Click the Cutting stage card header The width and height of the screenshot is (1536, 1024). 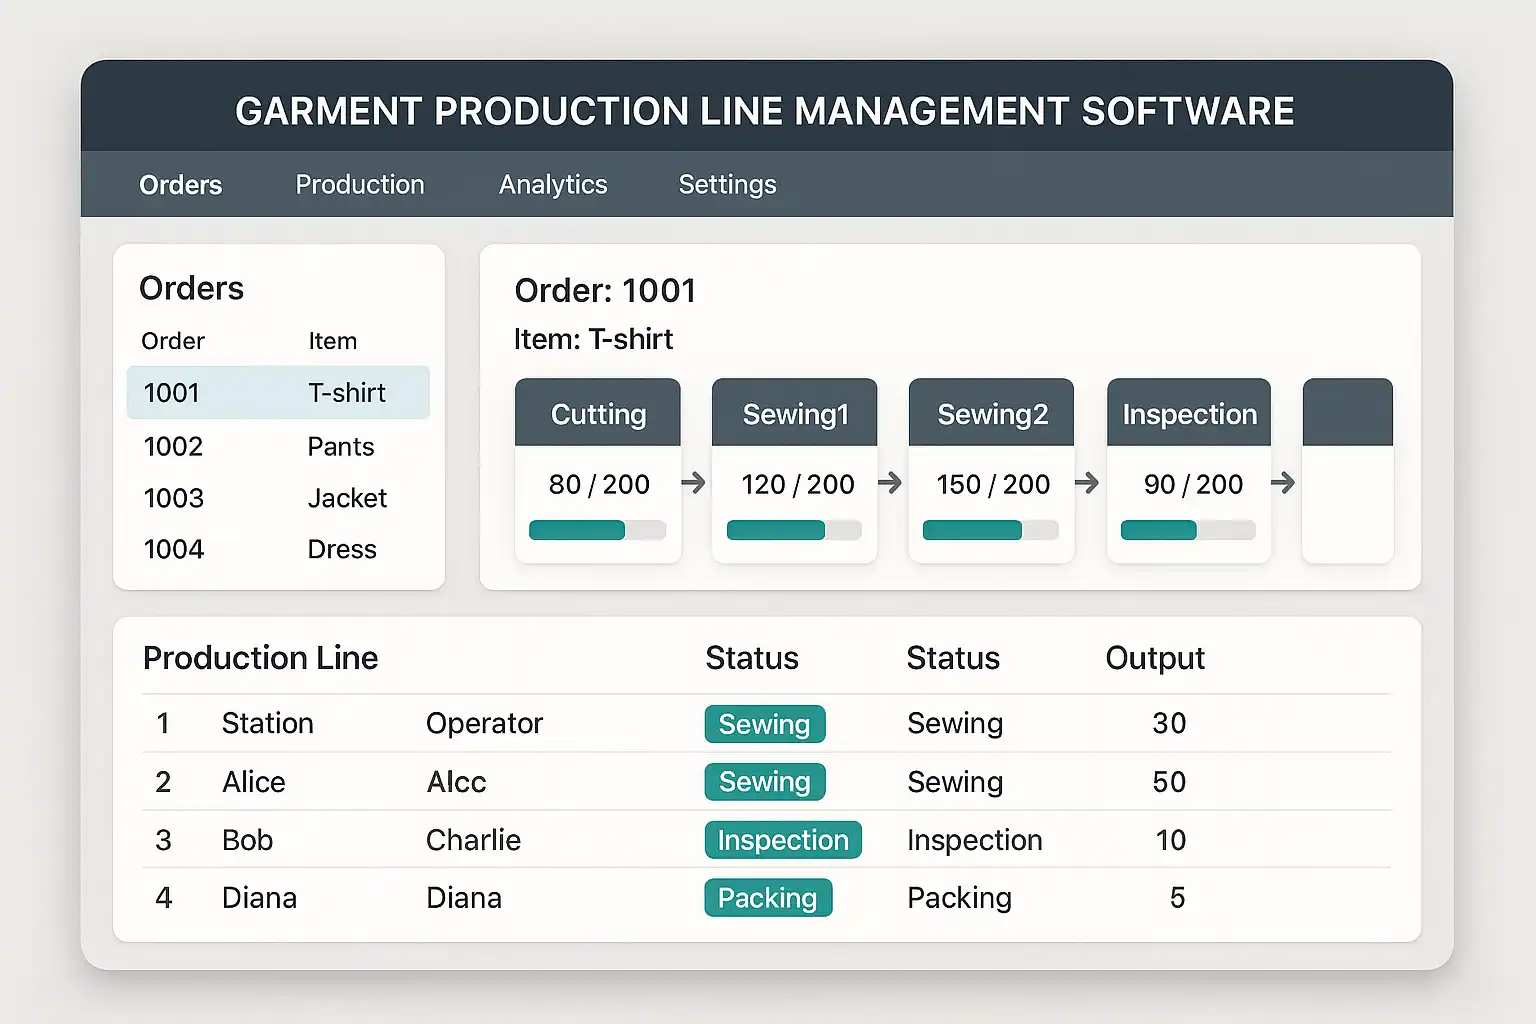598,414
